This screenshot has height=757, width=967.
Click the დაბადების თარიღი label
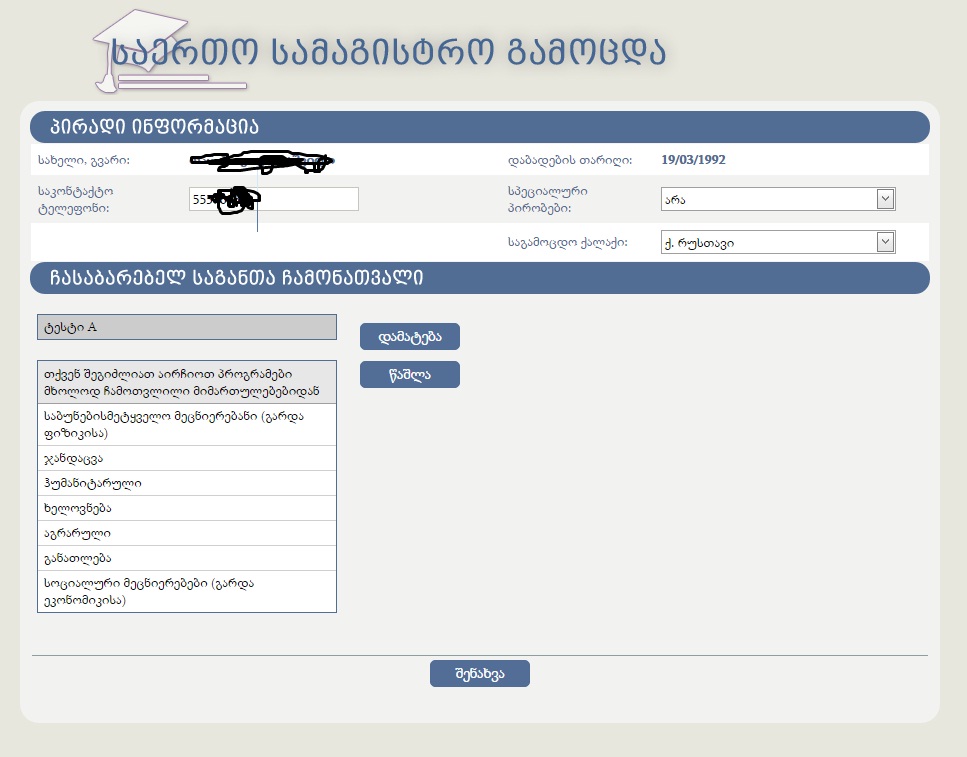pos(570,160)
